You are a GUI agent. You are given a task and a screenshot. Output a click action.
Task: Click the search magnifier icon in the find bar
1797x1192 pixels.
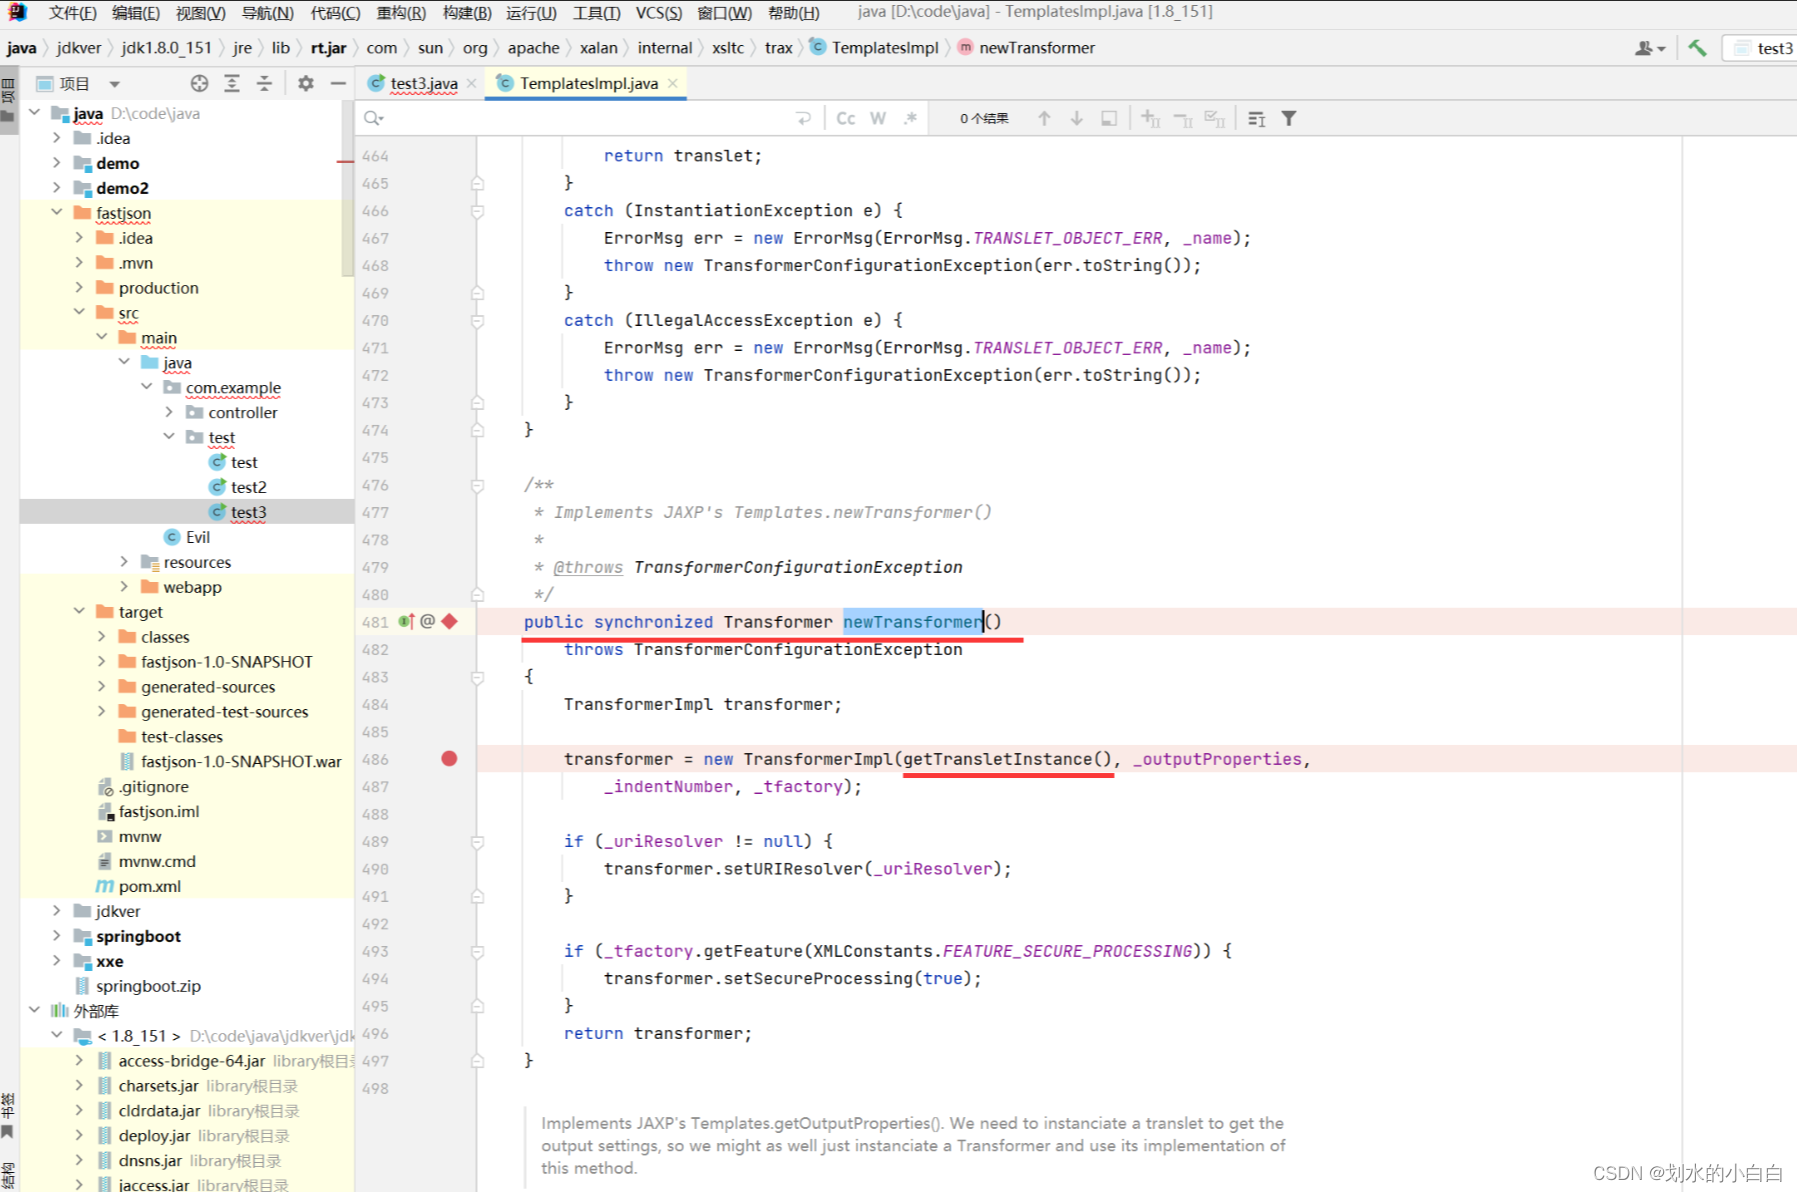[374, 118]
